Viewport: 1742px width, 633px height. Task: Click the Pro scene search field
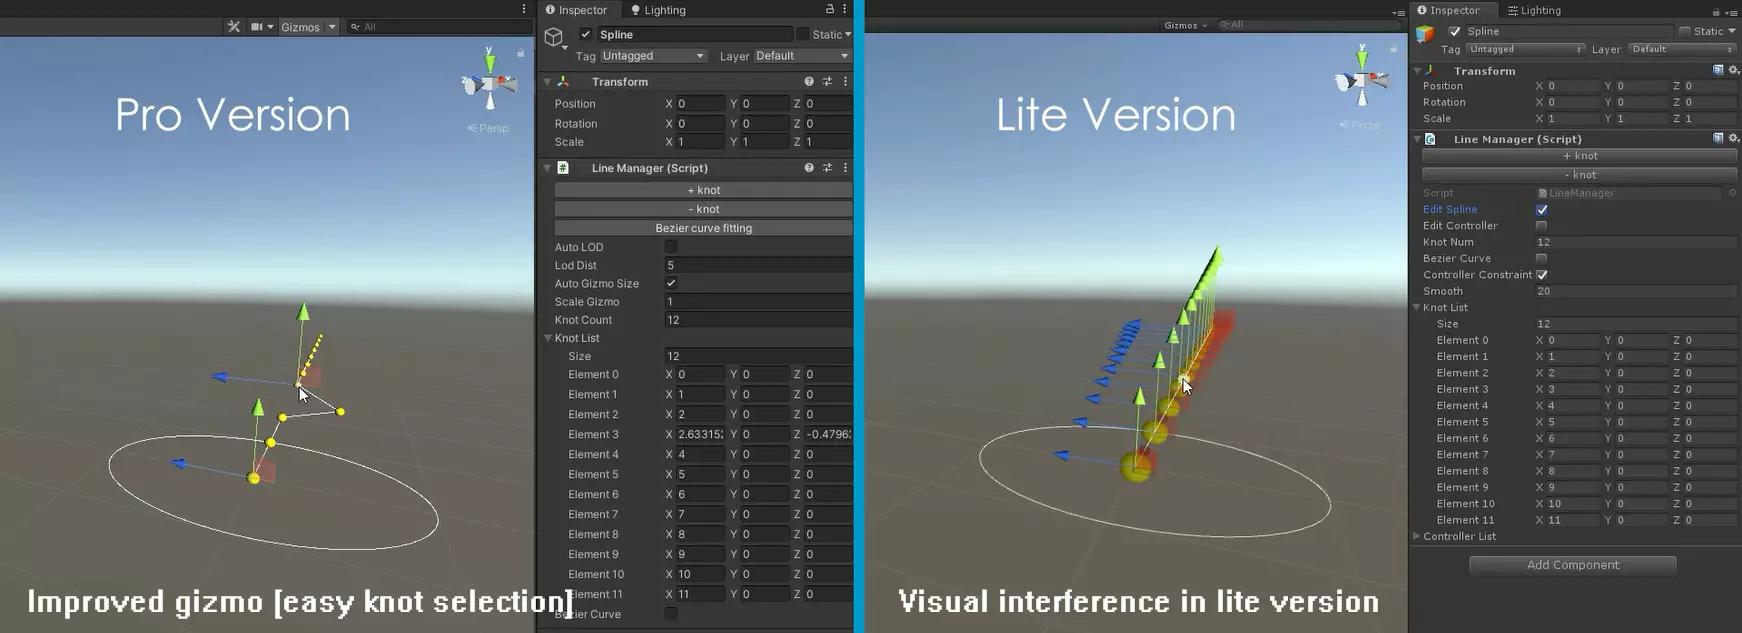[x=440, y=27]
